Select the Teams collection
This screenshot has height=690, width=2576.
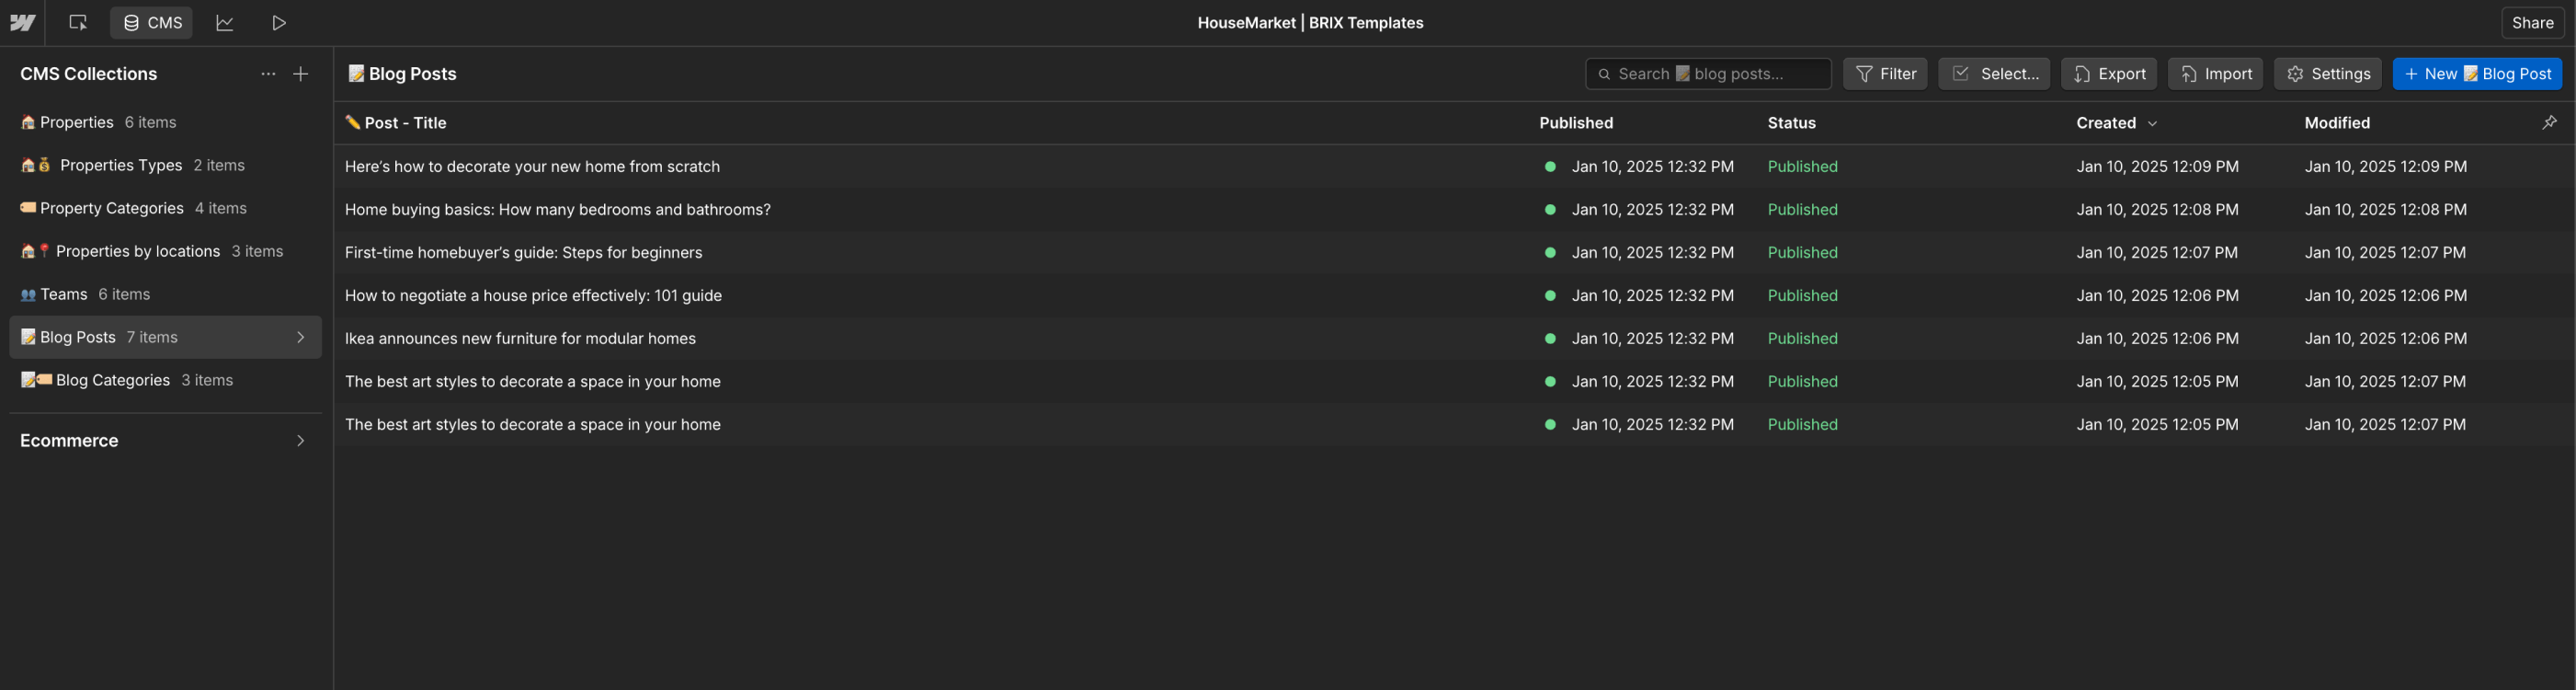point(165,294)
